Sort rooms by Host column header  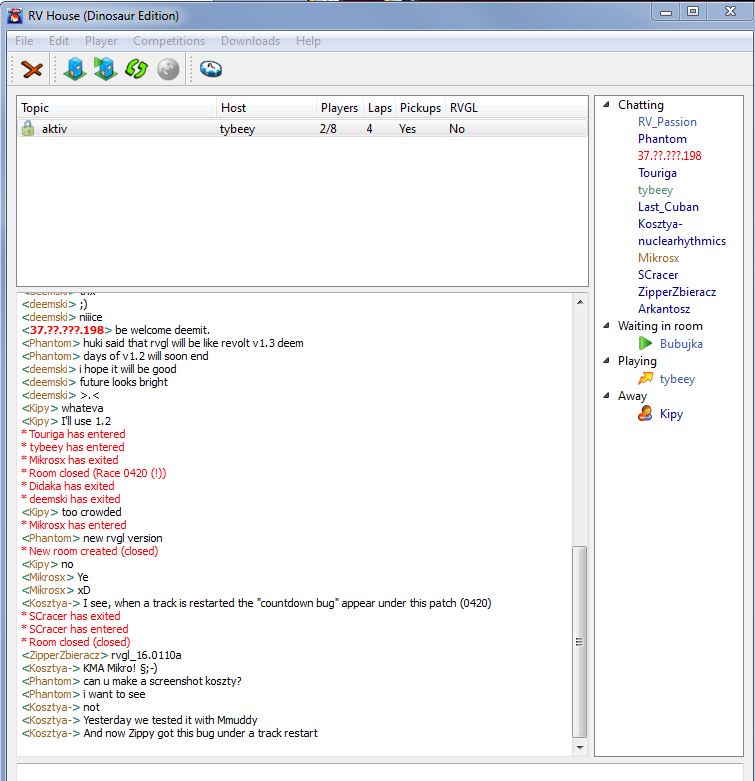point(266,108)
